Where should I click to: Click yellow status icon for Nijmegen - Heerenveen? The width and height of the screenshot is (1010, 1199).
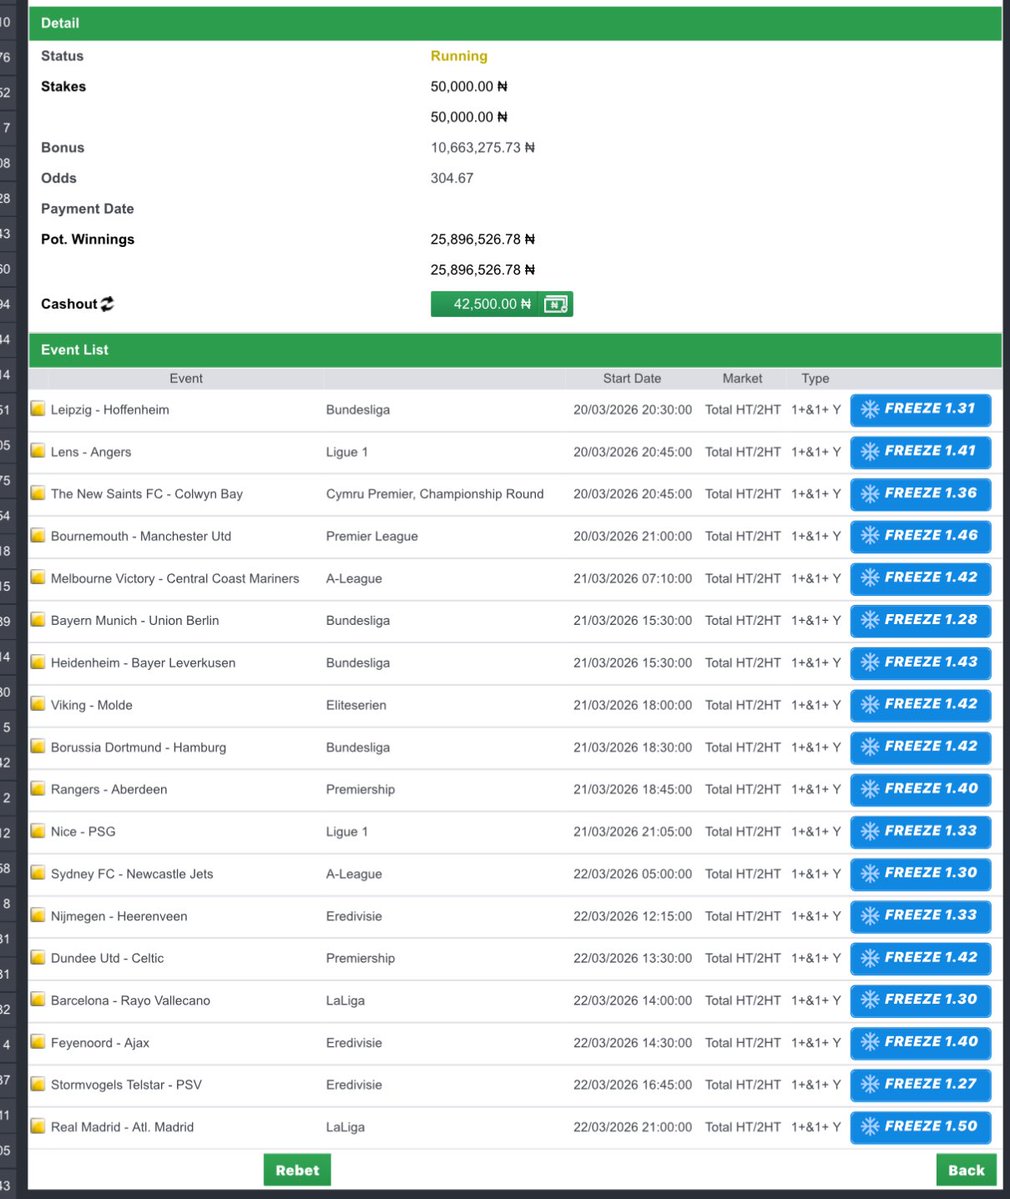tap(37, 915)
